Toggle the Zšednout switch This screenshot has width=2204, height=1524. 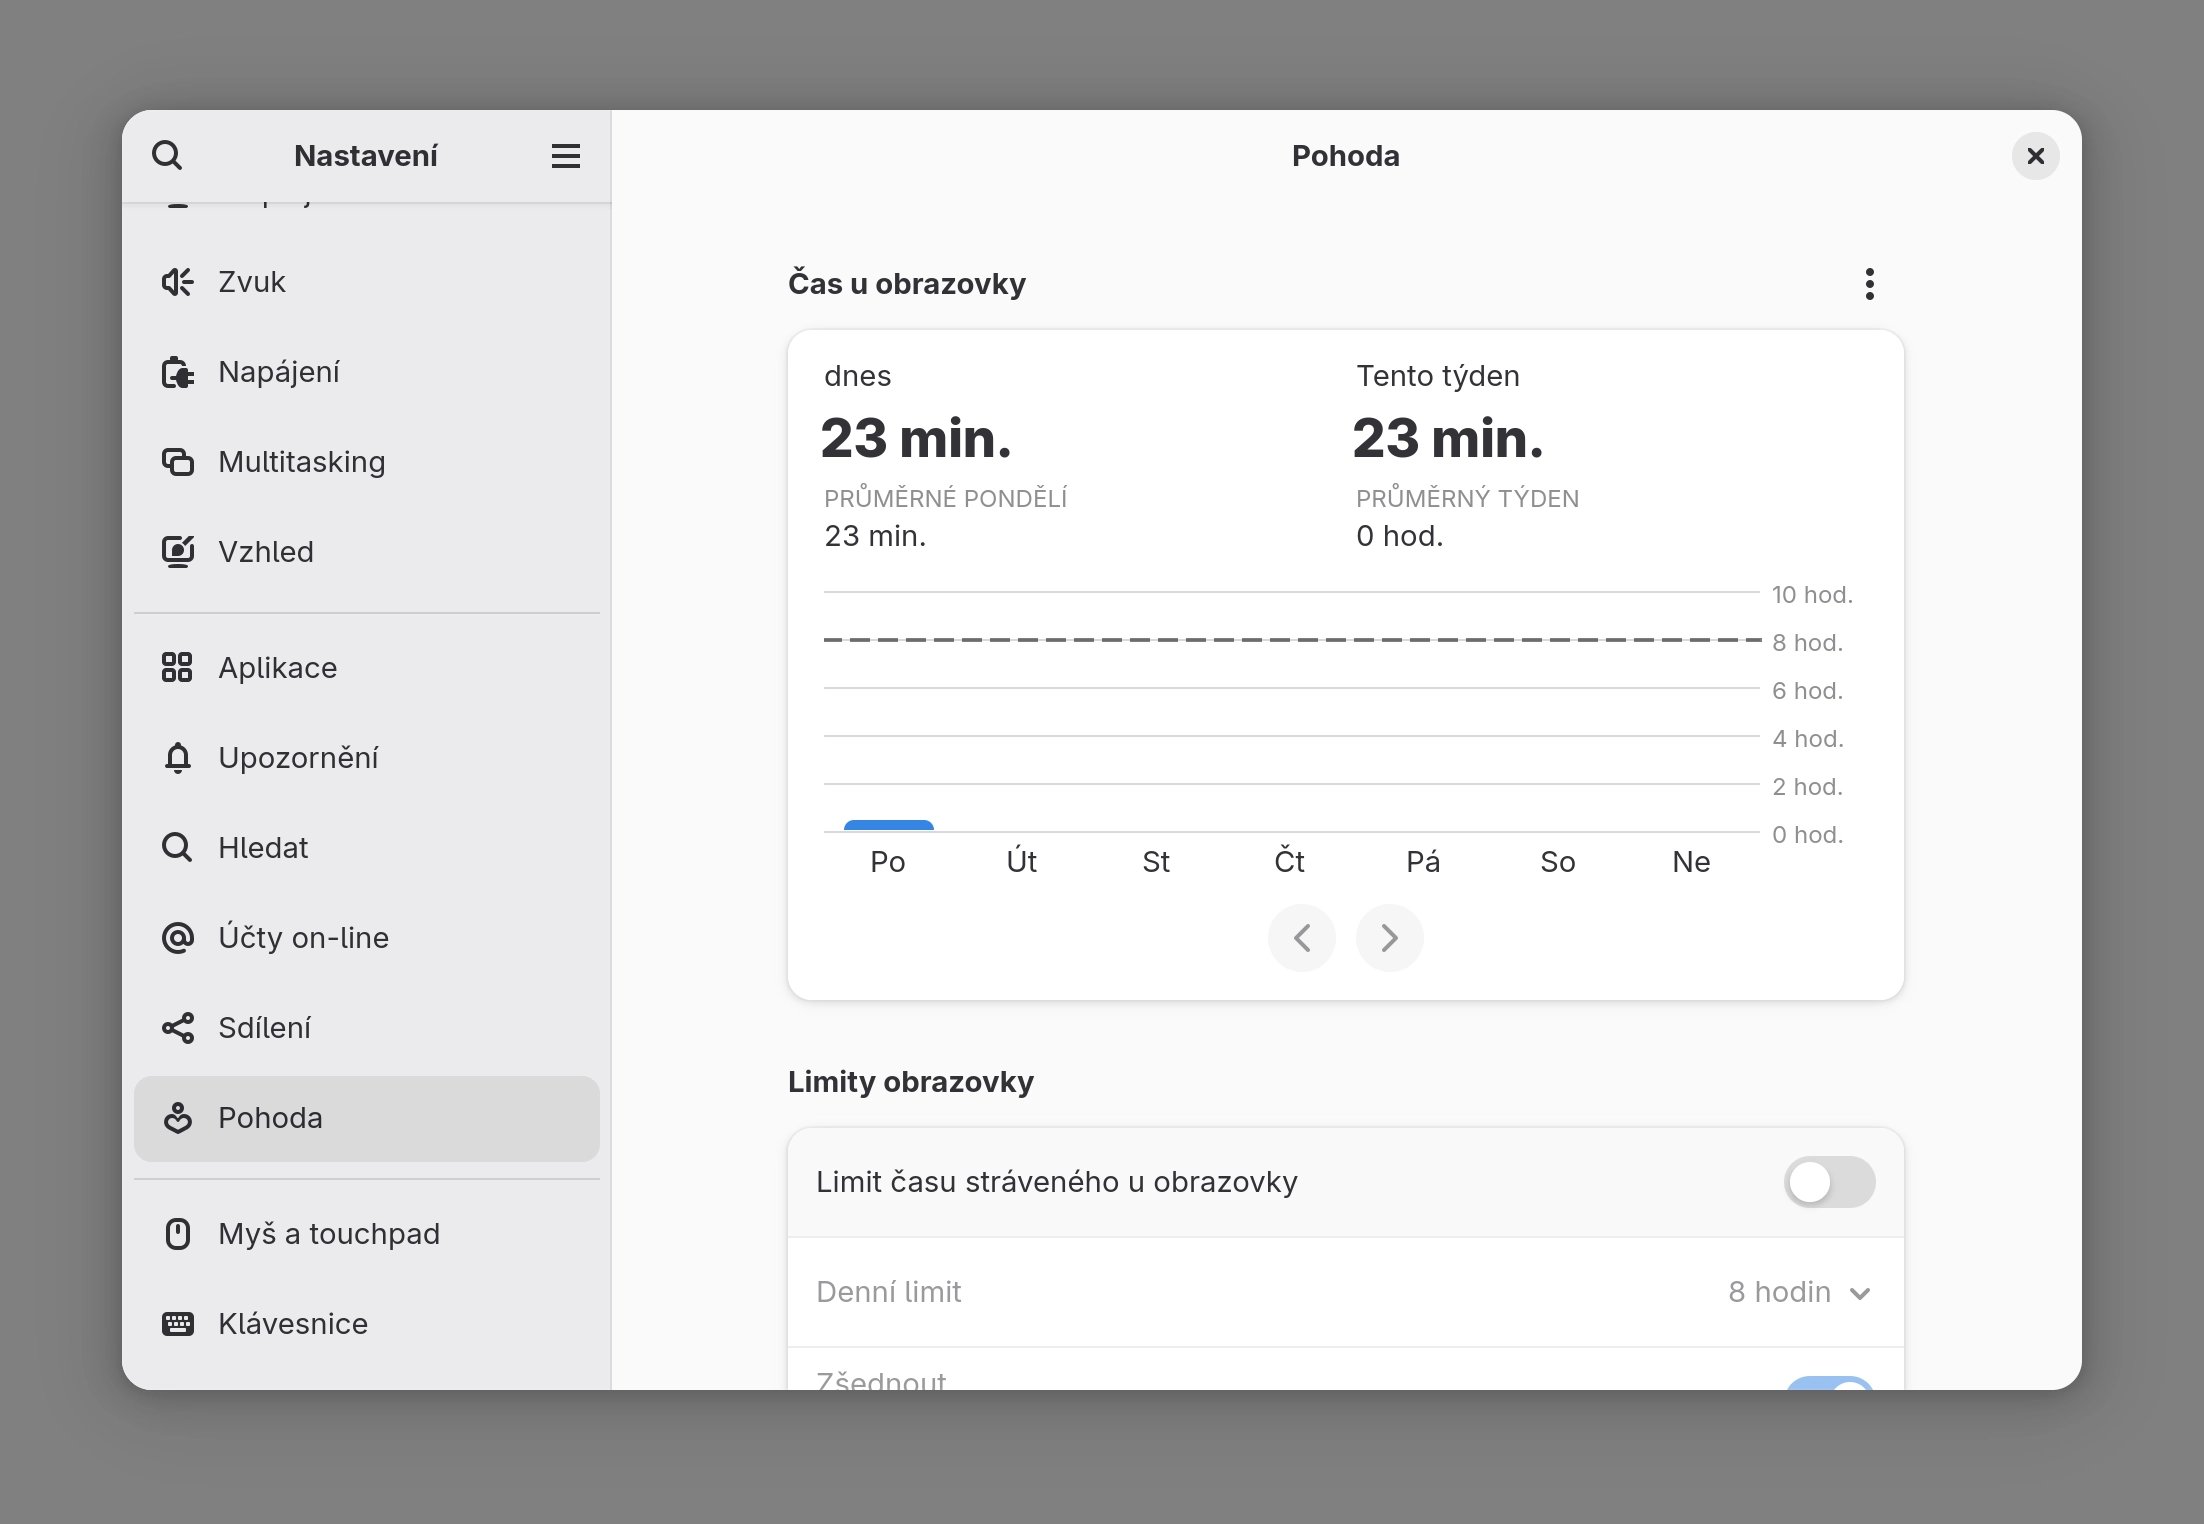point(1828,1383)
